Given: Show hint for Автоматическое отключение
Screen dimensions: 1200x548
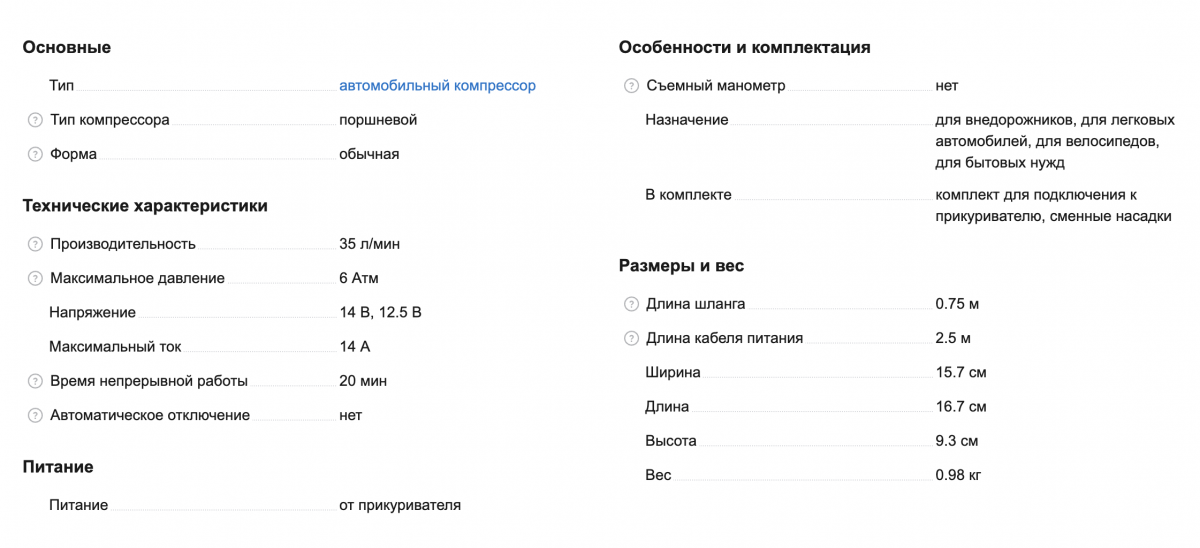Looking at the screenshot, I should click(35, 415).
